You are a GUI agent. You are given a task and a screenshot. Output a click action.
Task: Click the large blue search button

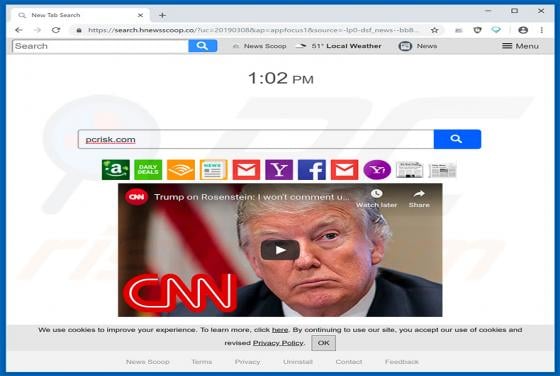pos(457,139)
